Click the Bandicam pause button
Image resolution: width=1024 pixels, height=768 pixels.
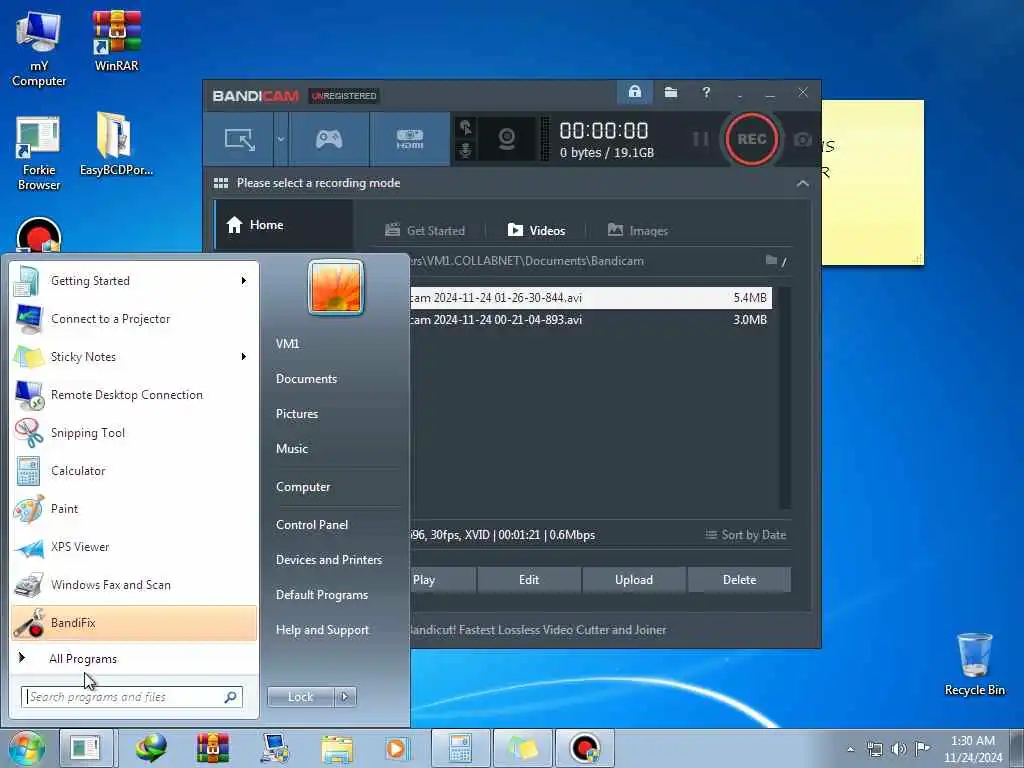coord(700,139)
